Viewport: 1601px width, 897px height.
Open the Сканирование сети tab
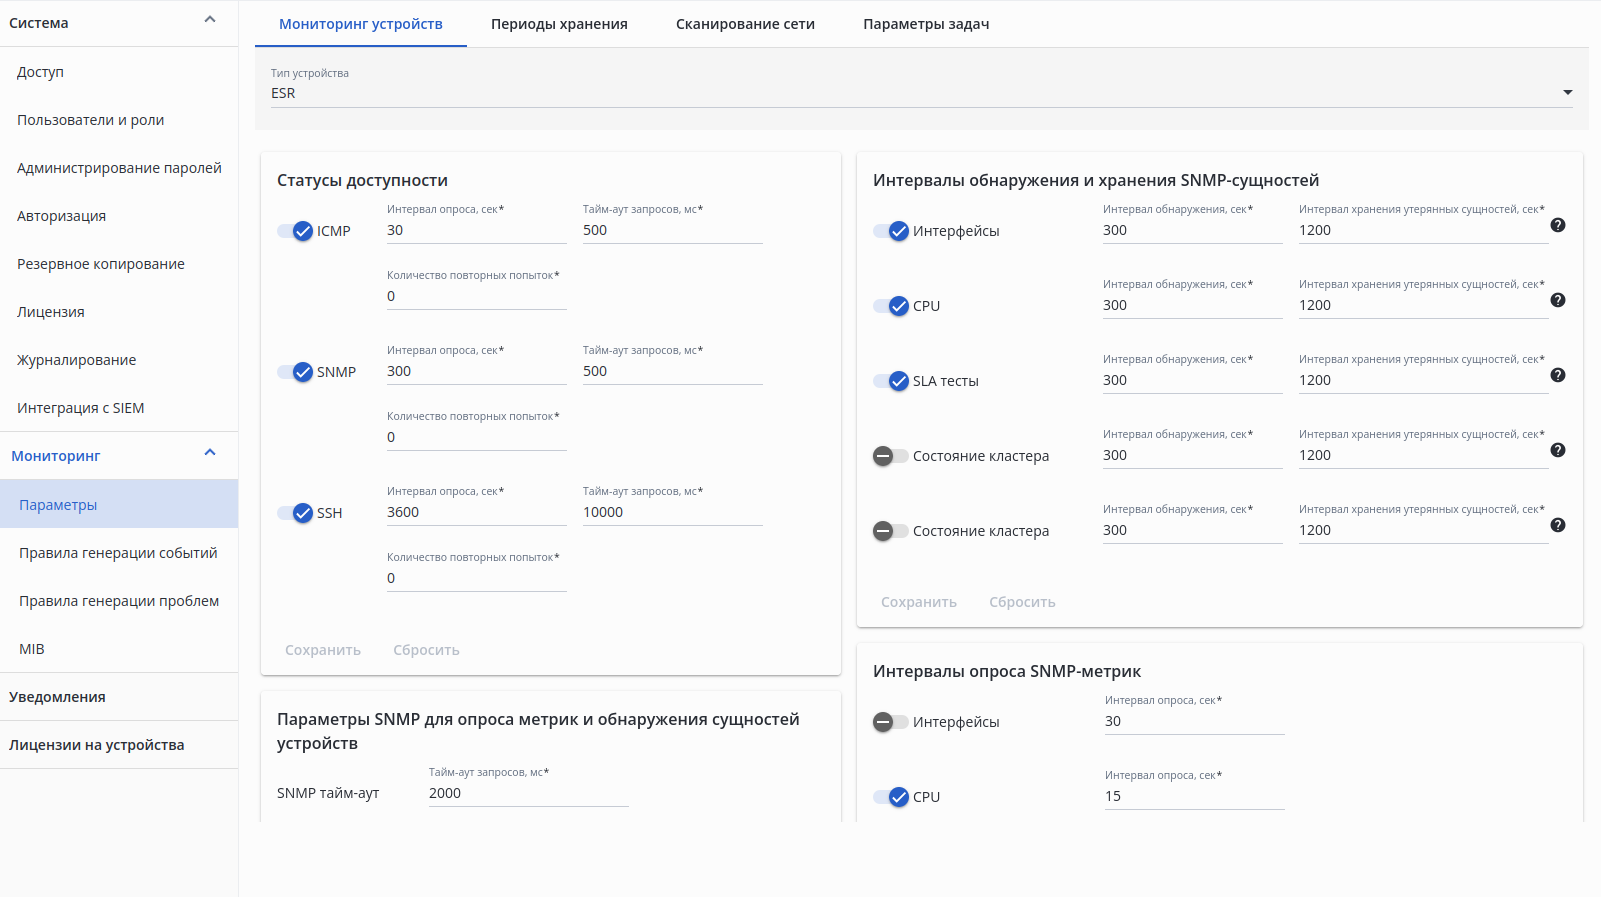745,24
